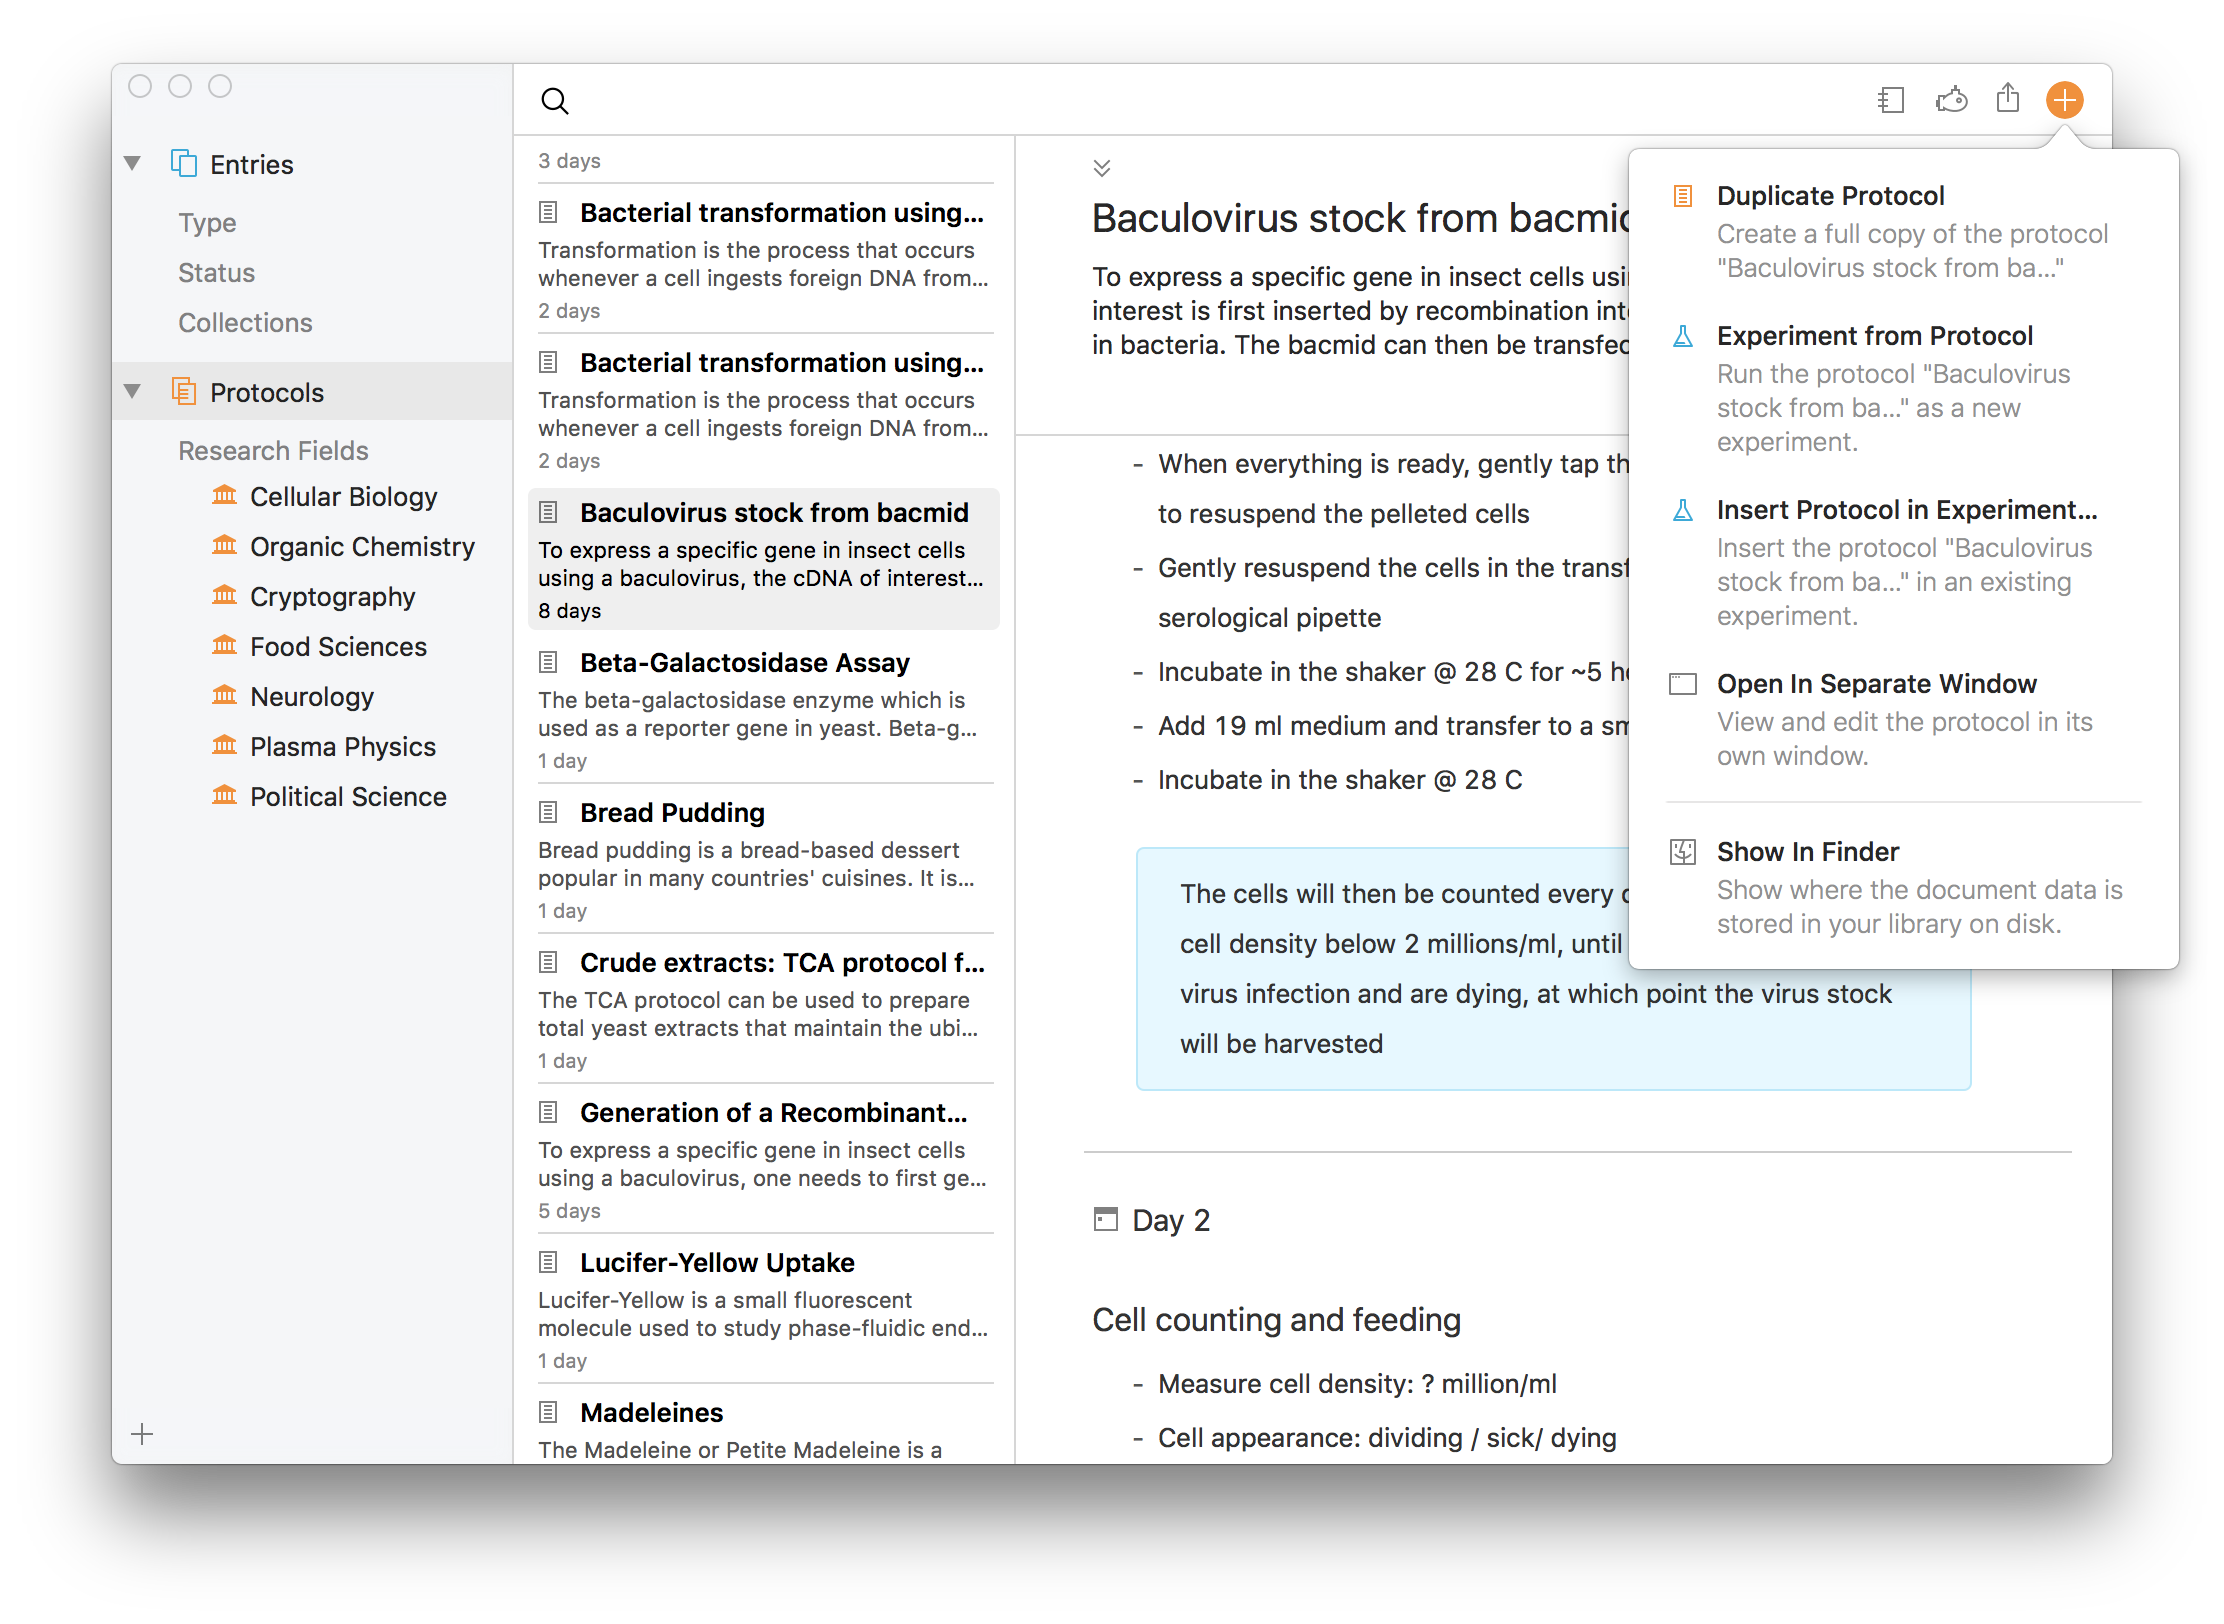Open Organic Chemistry research field

coord(362,546)
